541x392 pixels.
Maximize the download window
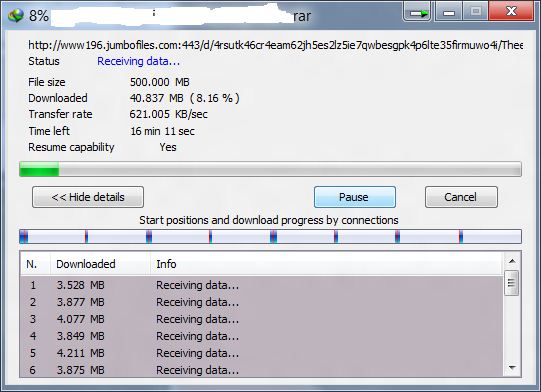pos(475,12)
